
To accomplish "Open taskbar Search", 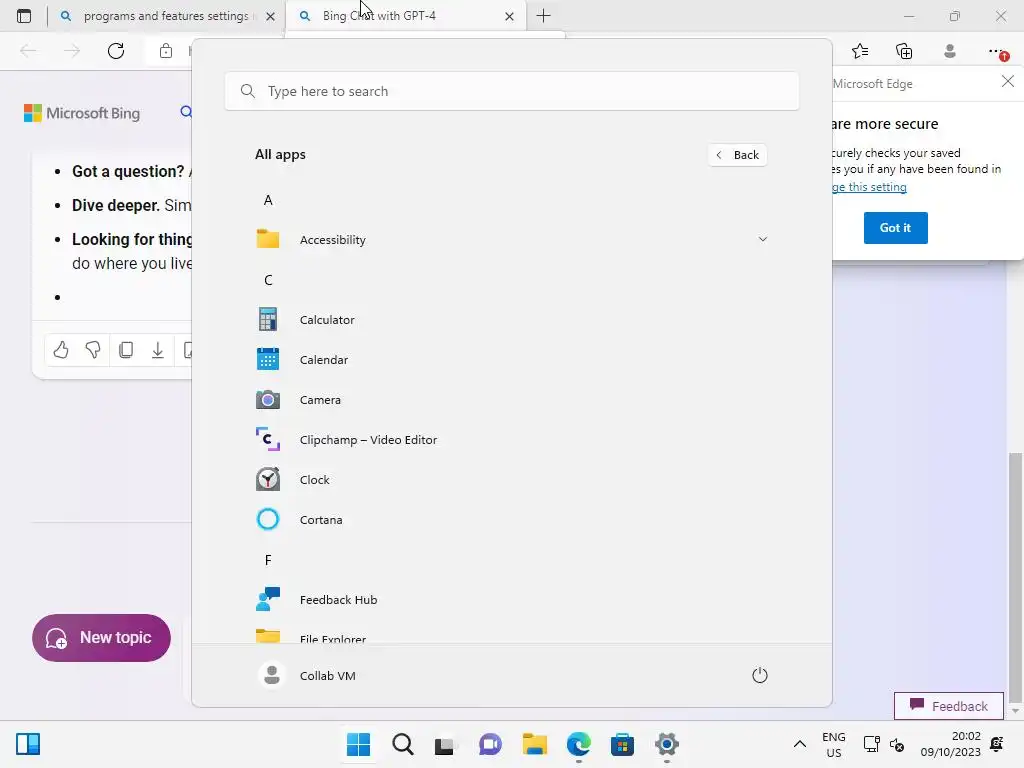I will click(x=402, y=744).
